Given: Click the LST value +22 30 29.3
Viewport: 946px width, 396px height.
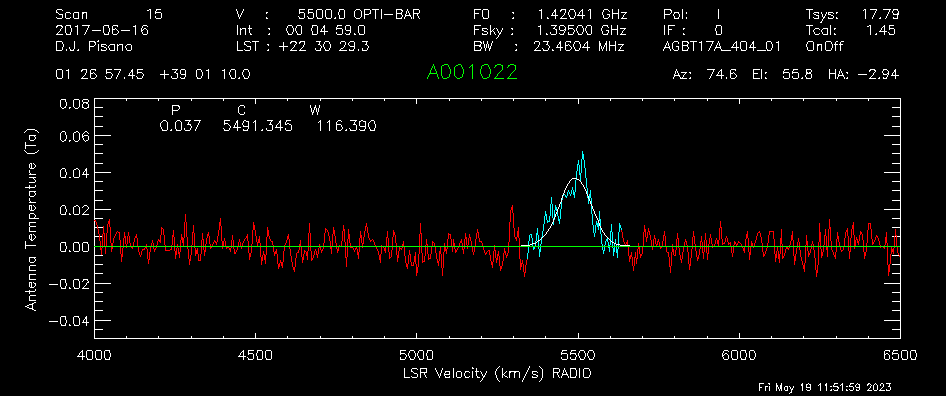Looking at the screenshot, I should (325, 46).
